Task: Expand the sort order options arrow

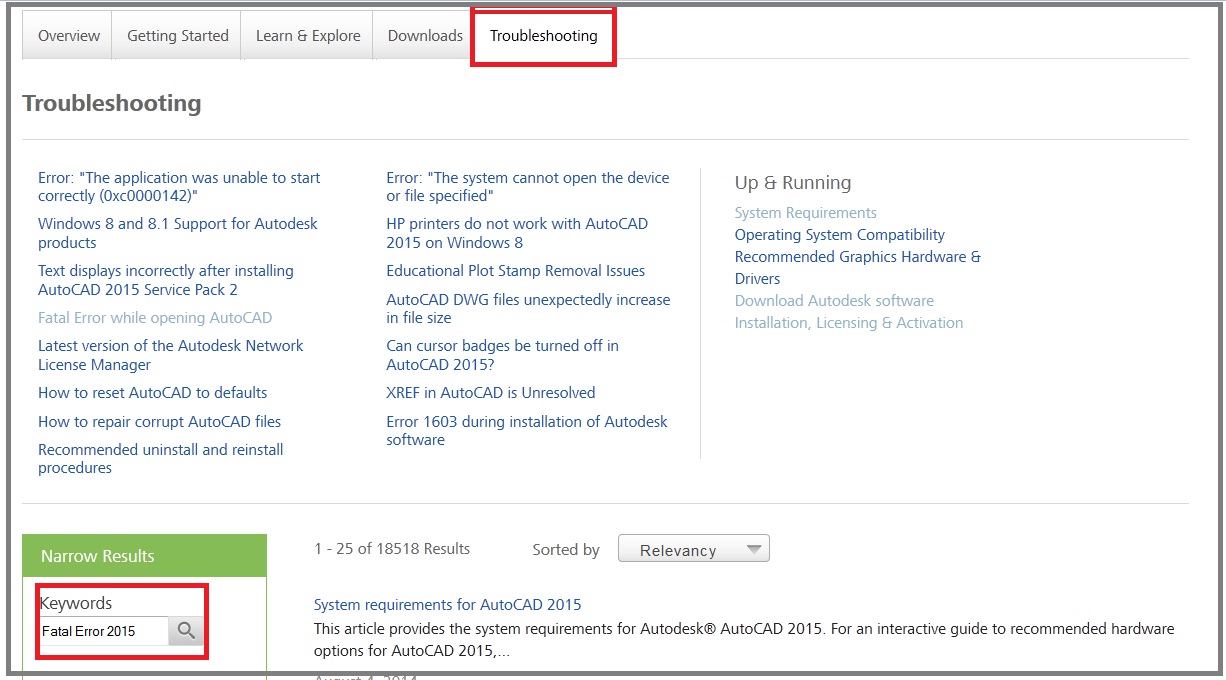Action: click(755, 548)
